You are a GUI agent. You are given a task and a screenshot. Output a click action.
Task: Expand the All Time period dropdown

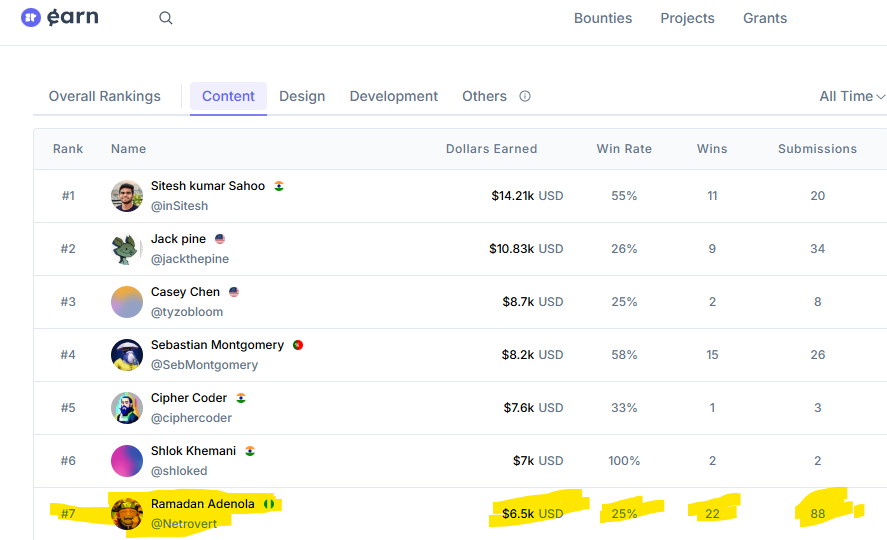click(x=852, y=96)
